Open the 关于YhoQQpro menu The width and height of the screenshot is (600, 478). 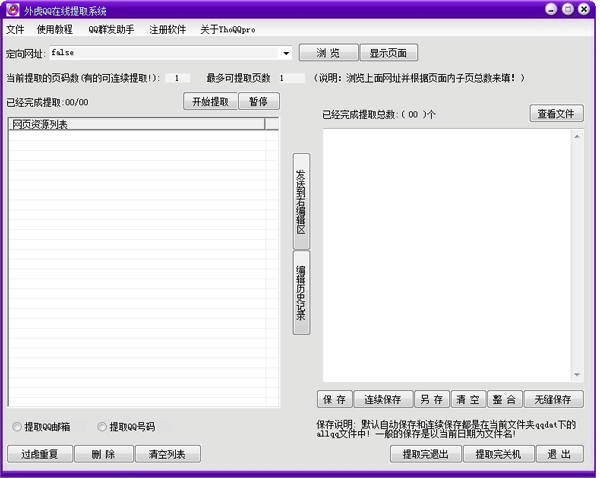coord(228,29)
